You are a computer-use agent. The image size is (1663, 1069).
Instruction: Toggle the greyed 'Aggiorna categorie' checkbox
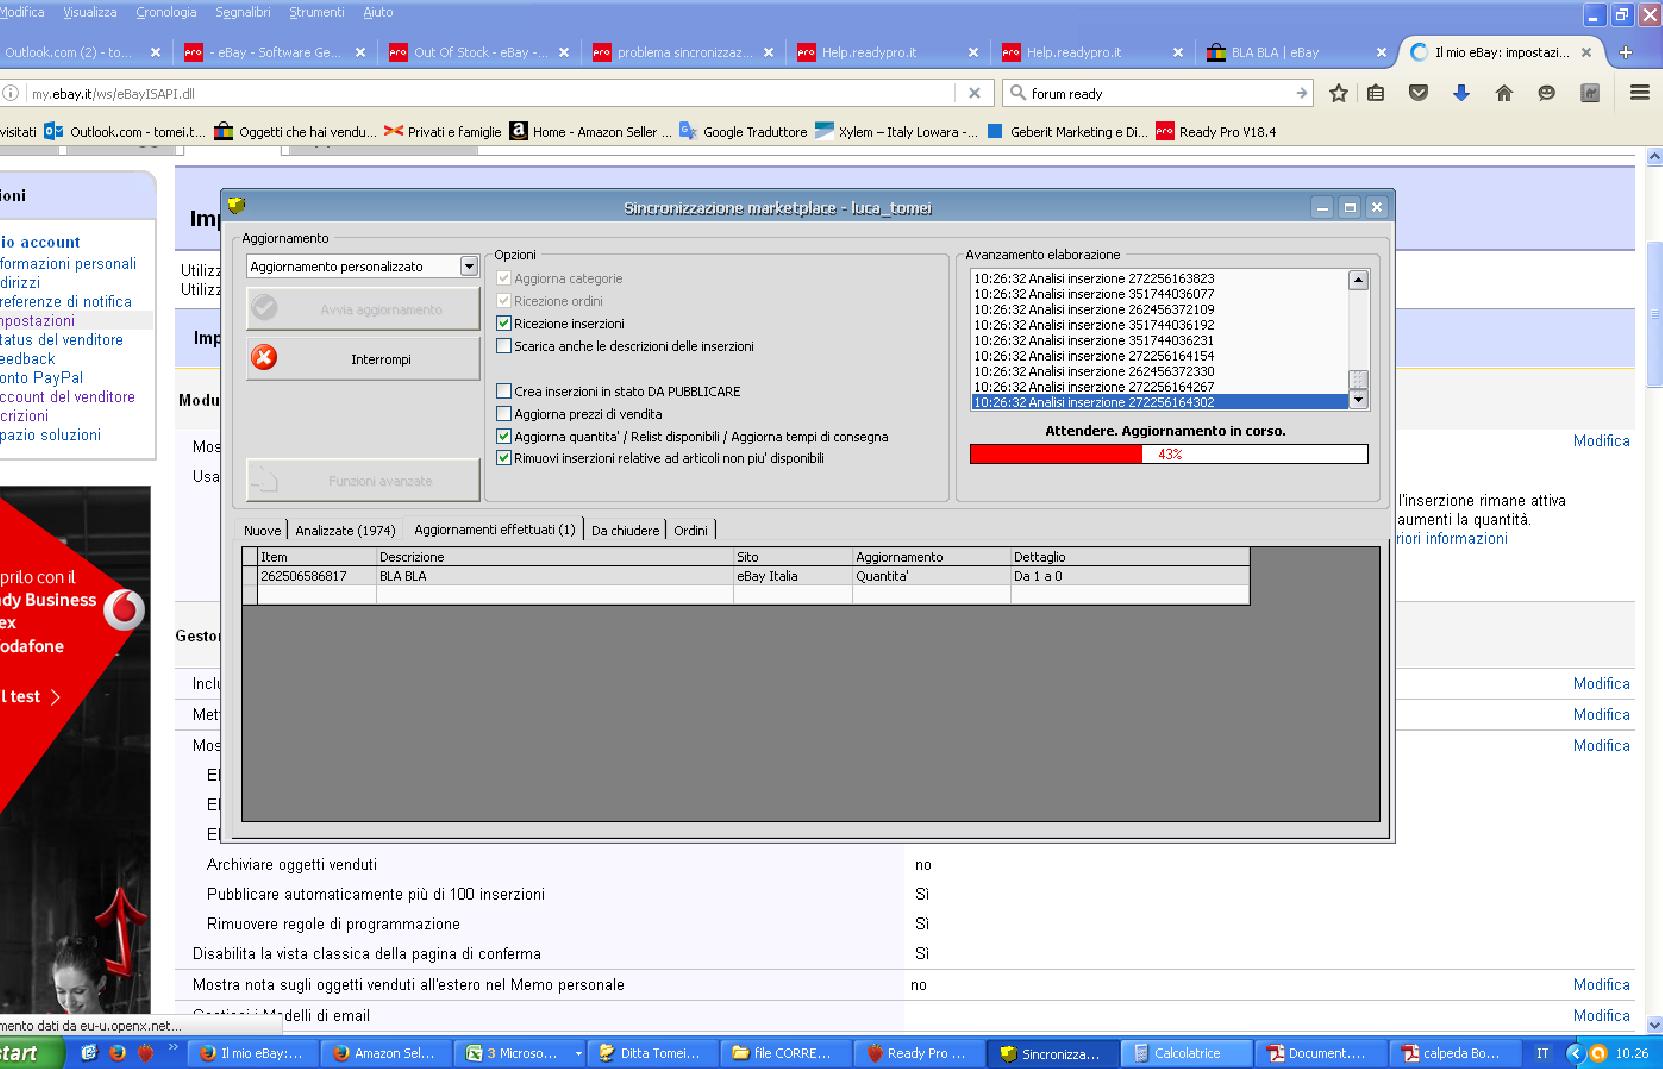504,278
